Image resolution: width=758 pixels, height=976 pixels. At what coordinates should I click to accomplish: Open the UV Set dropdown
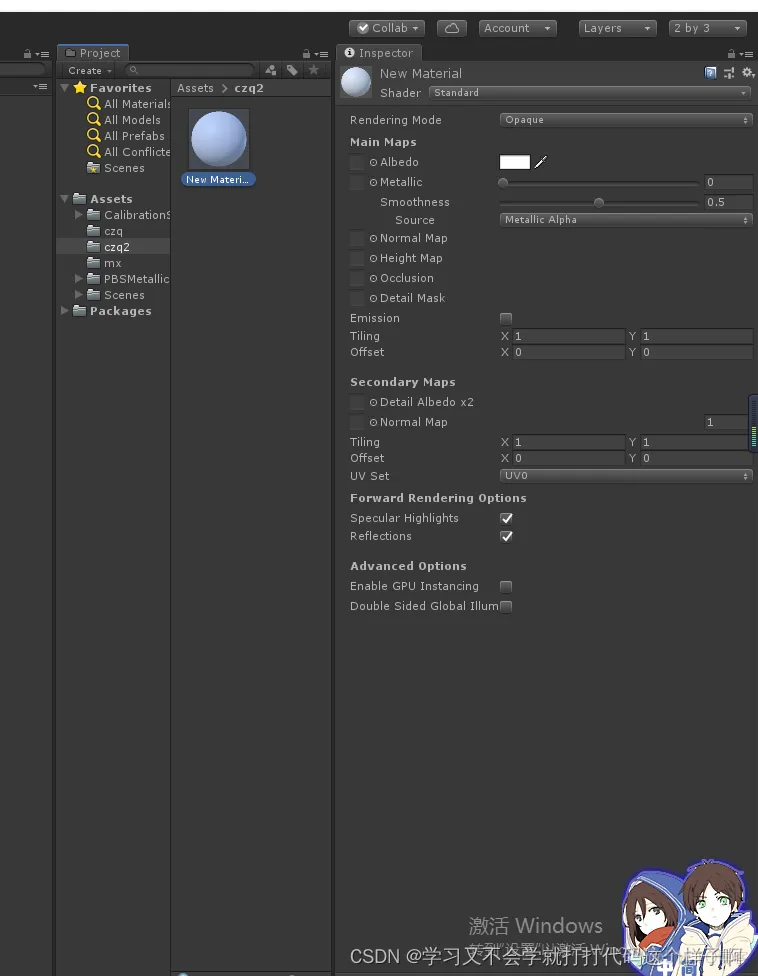(x=626, y=476)
